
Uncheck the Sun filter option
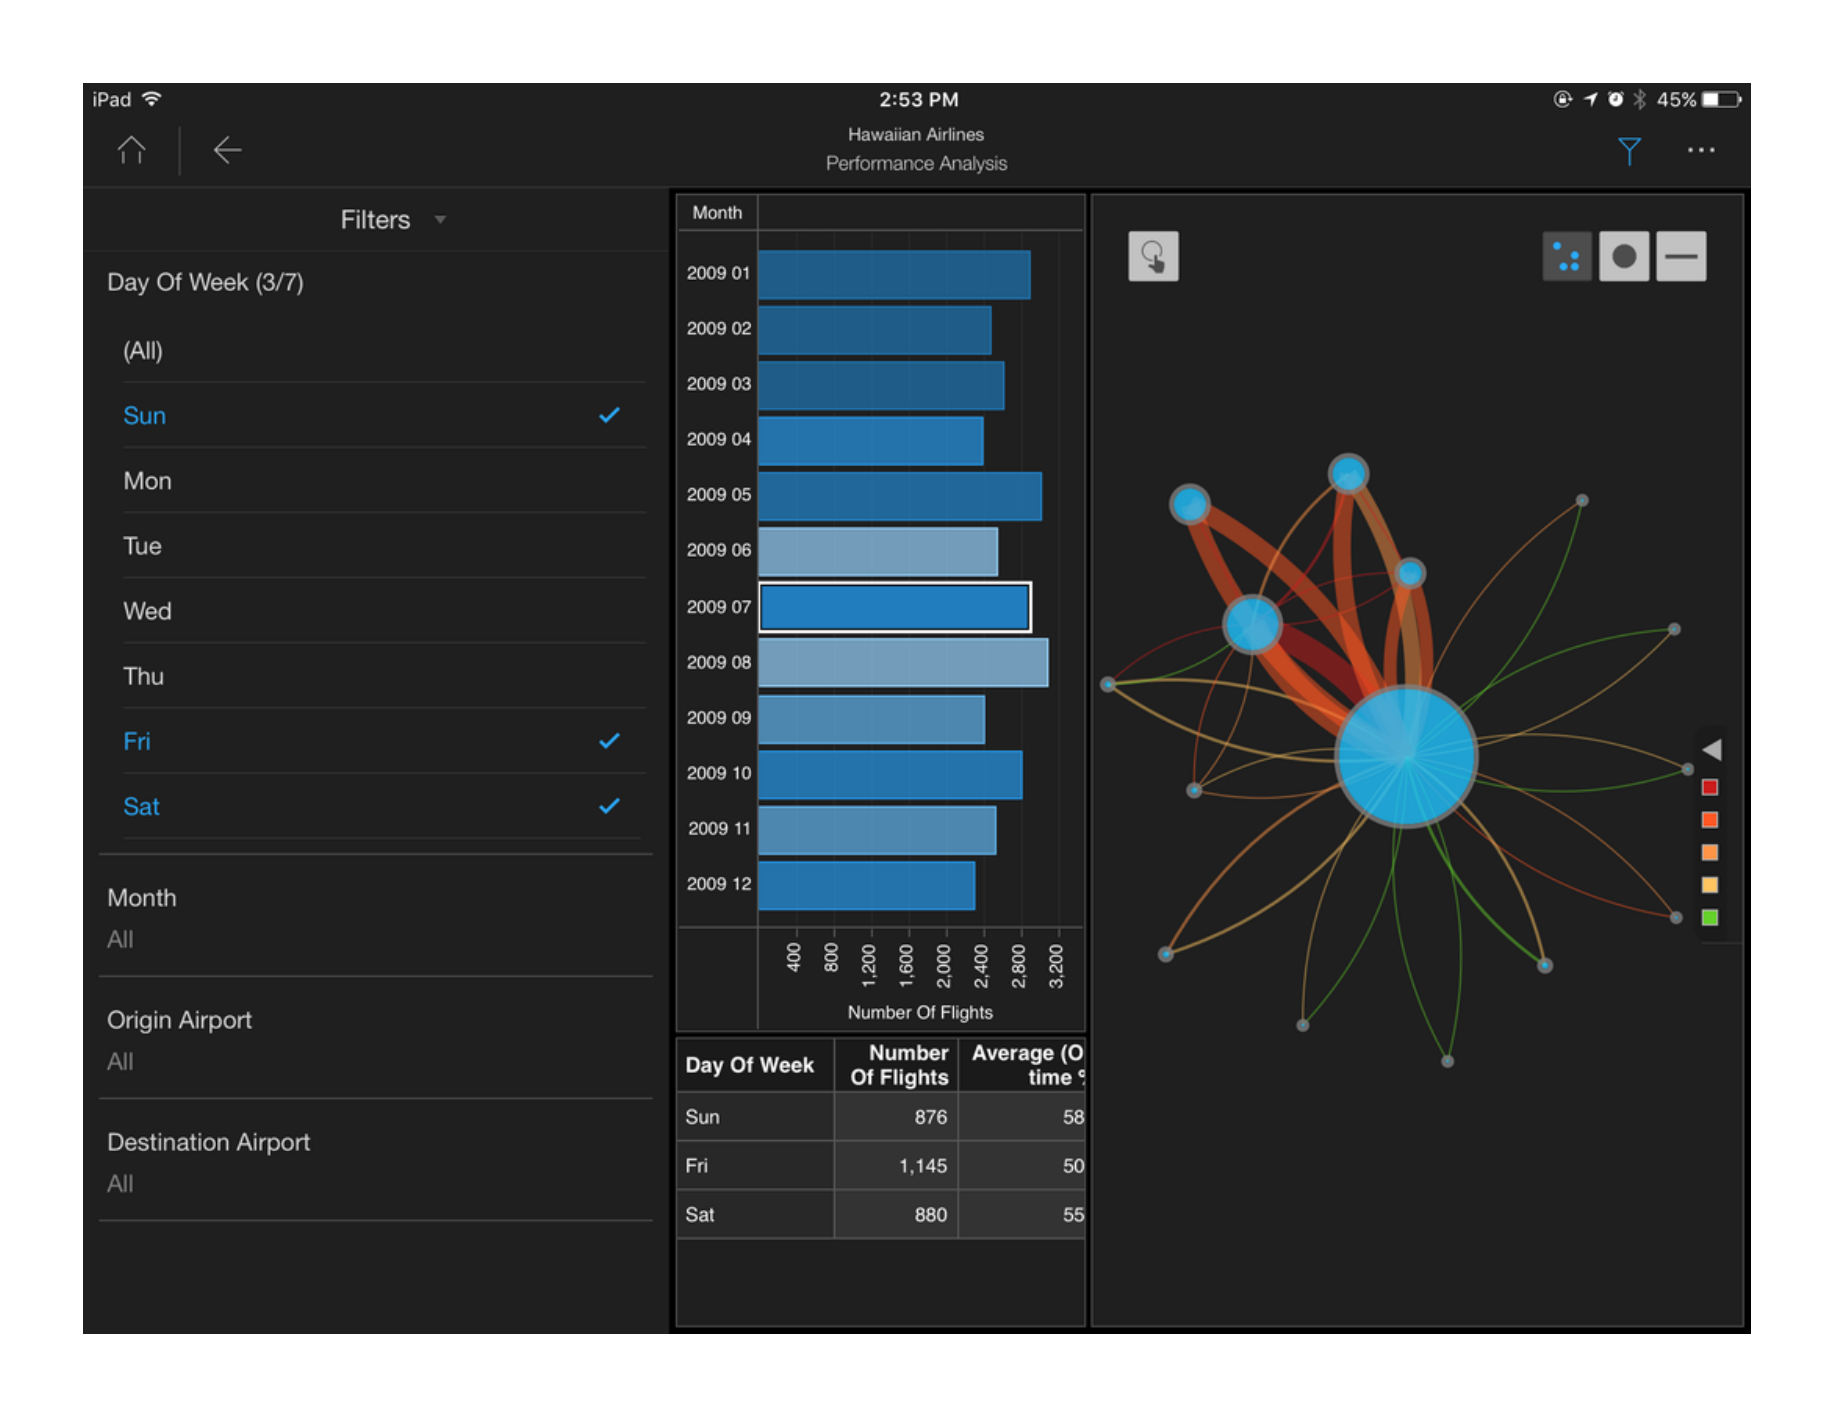(384, 416)
